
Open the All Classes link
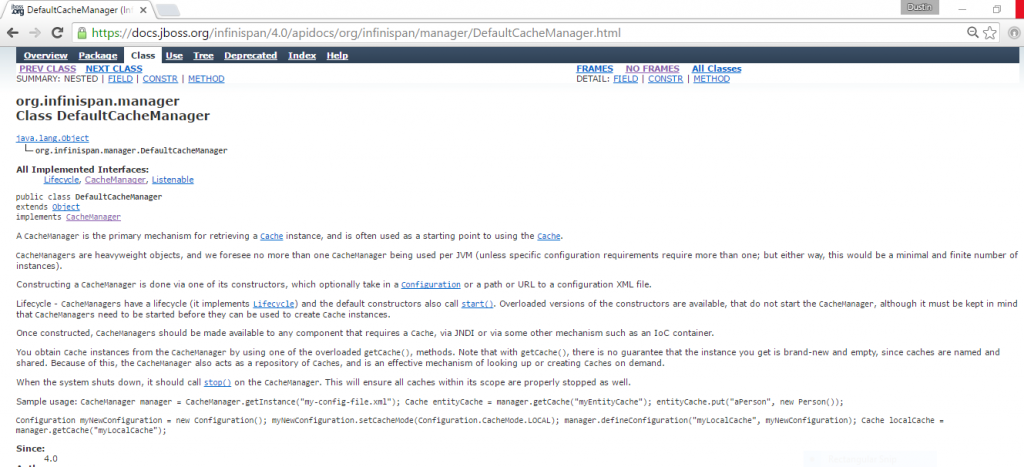tap(716, 69)
